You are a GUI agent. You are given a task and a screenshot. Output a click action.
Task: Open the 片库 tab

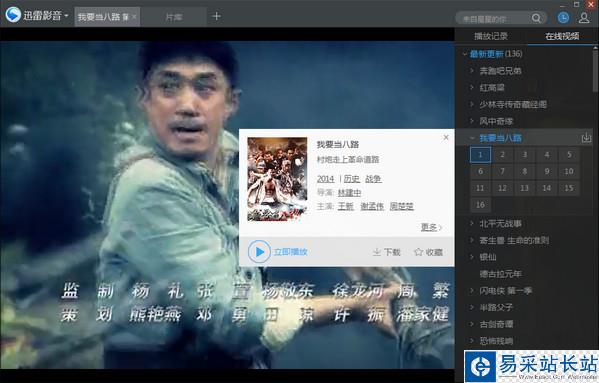(x=174, y=17)
